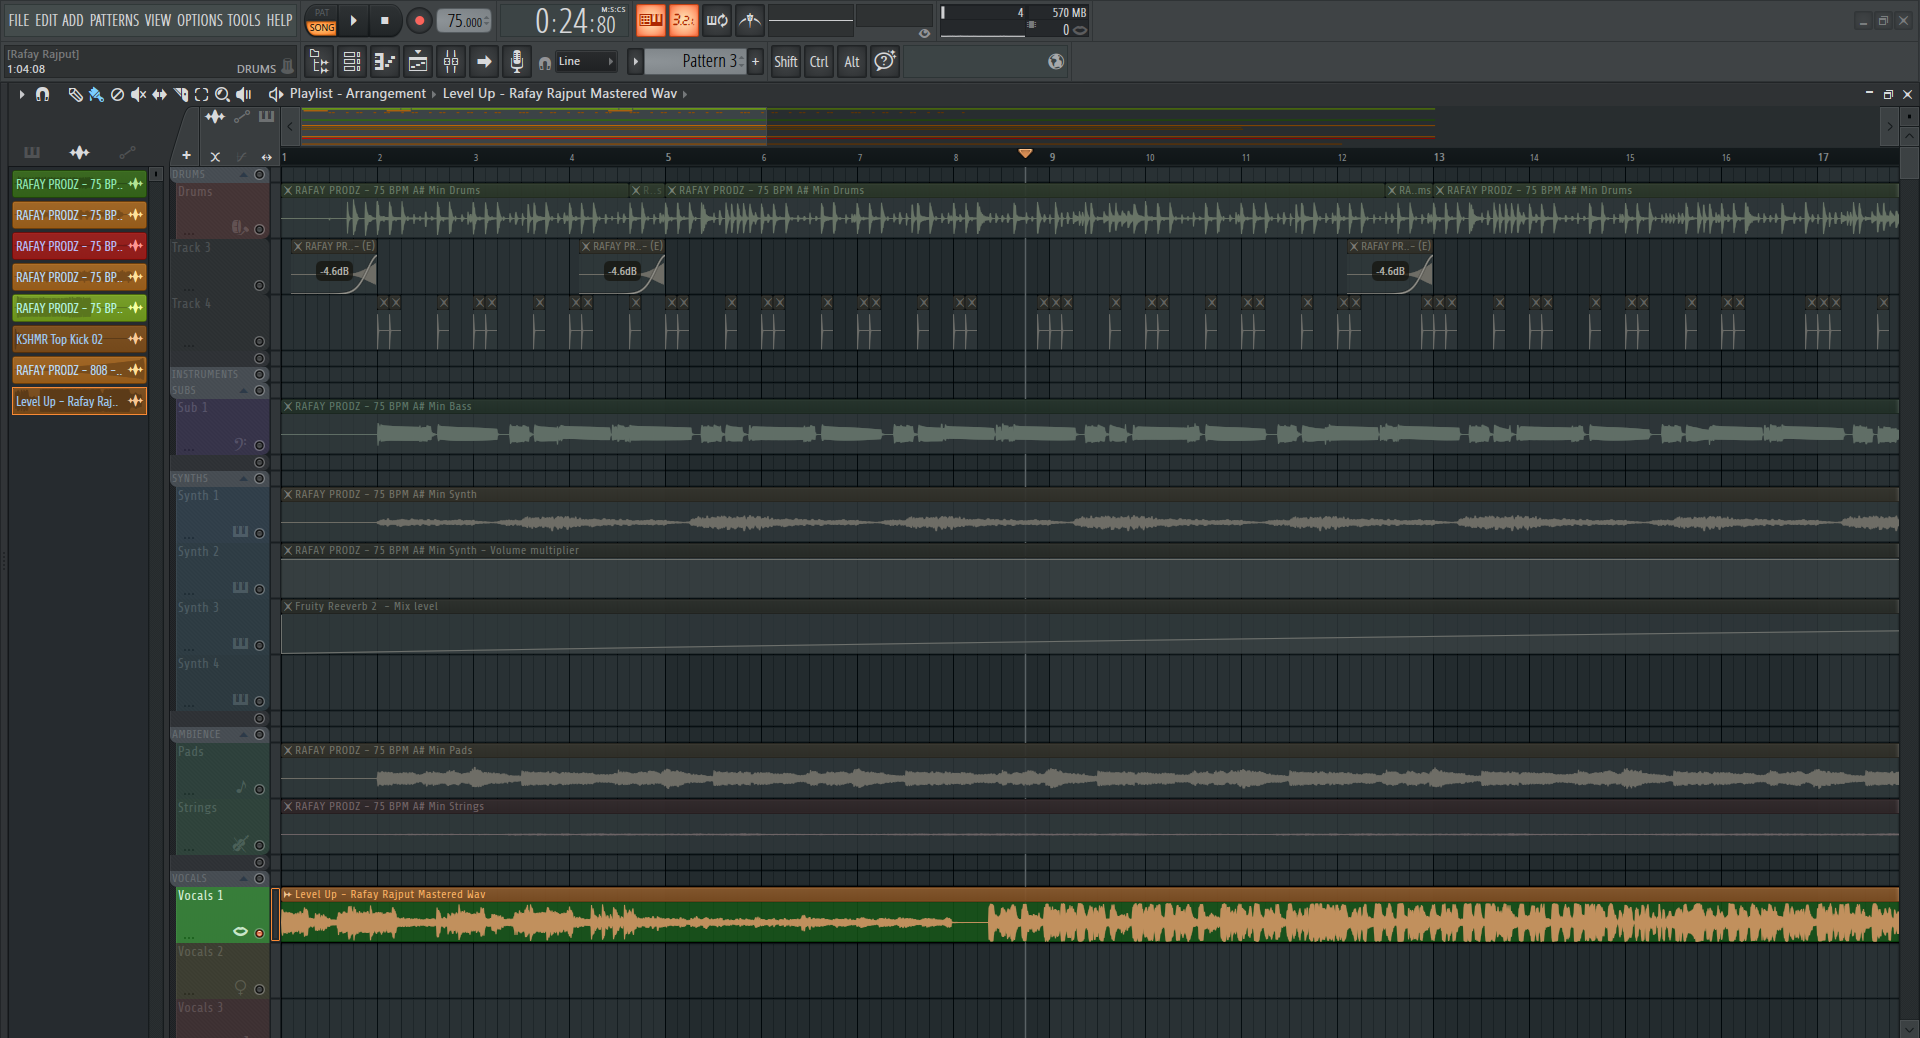
Task: Toggle mute circle on Drums track
Action: point(260,229)
